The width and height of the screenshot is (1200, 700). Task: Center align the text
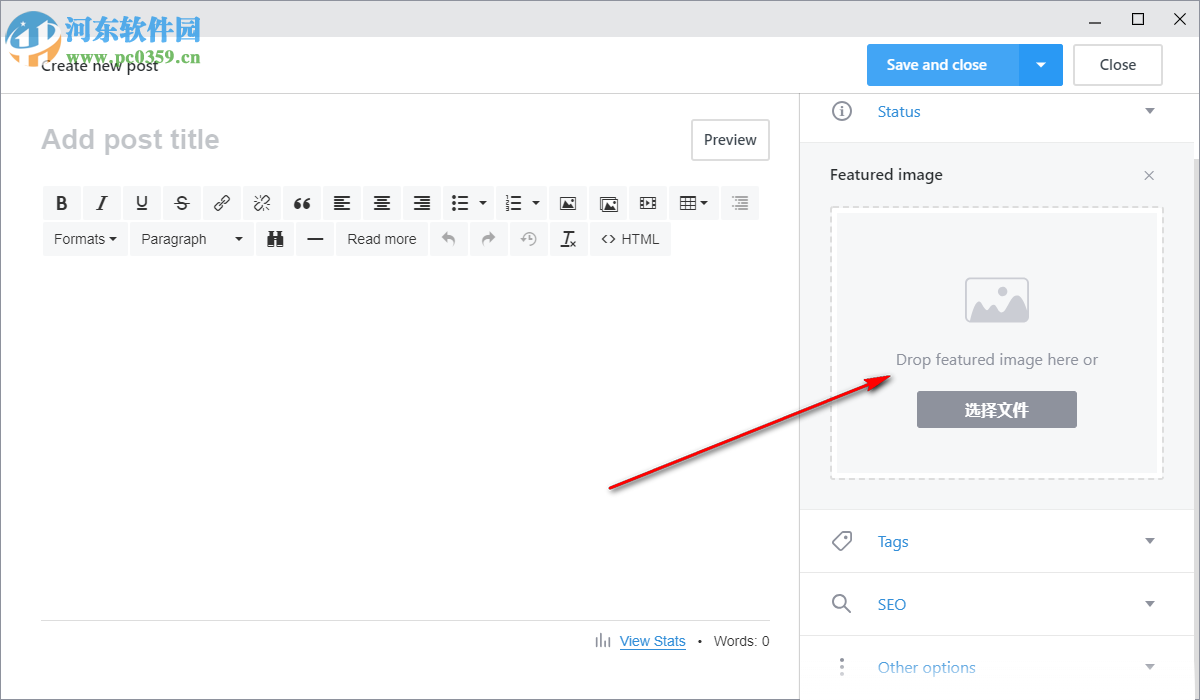382,203
